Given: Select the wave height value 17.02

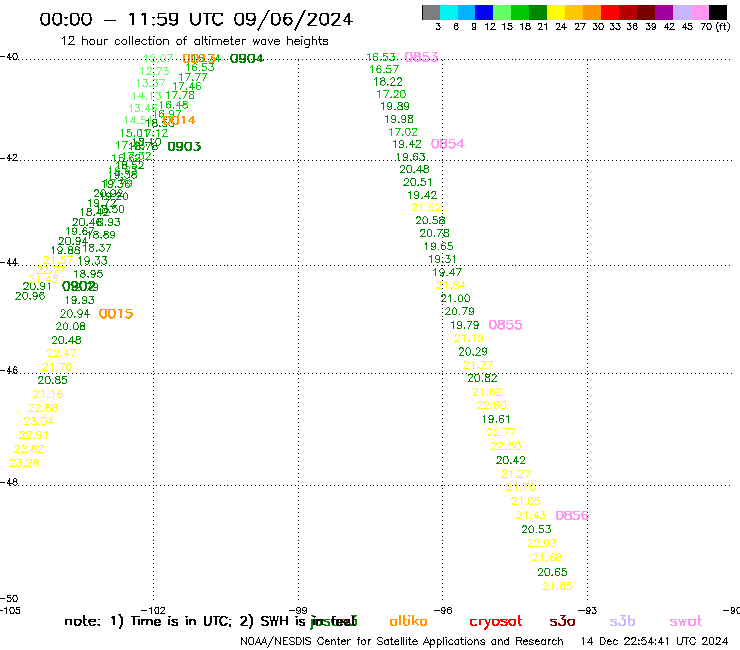Looking at the screenshot, I should [x=403, y=132].
